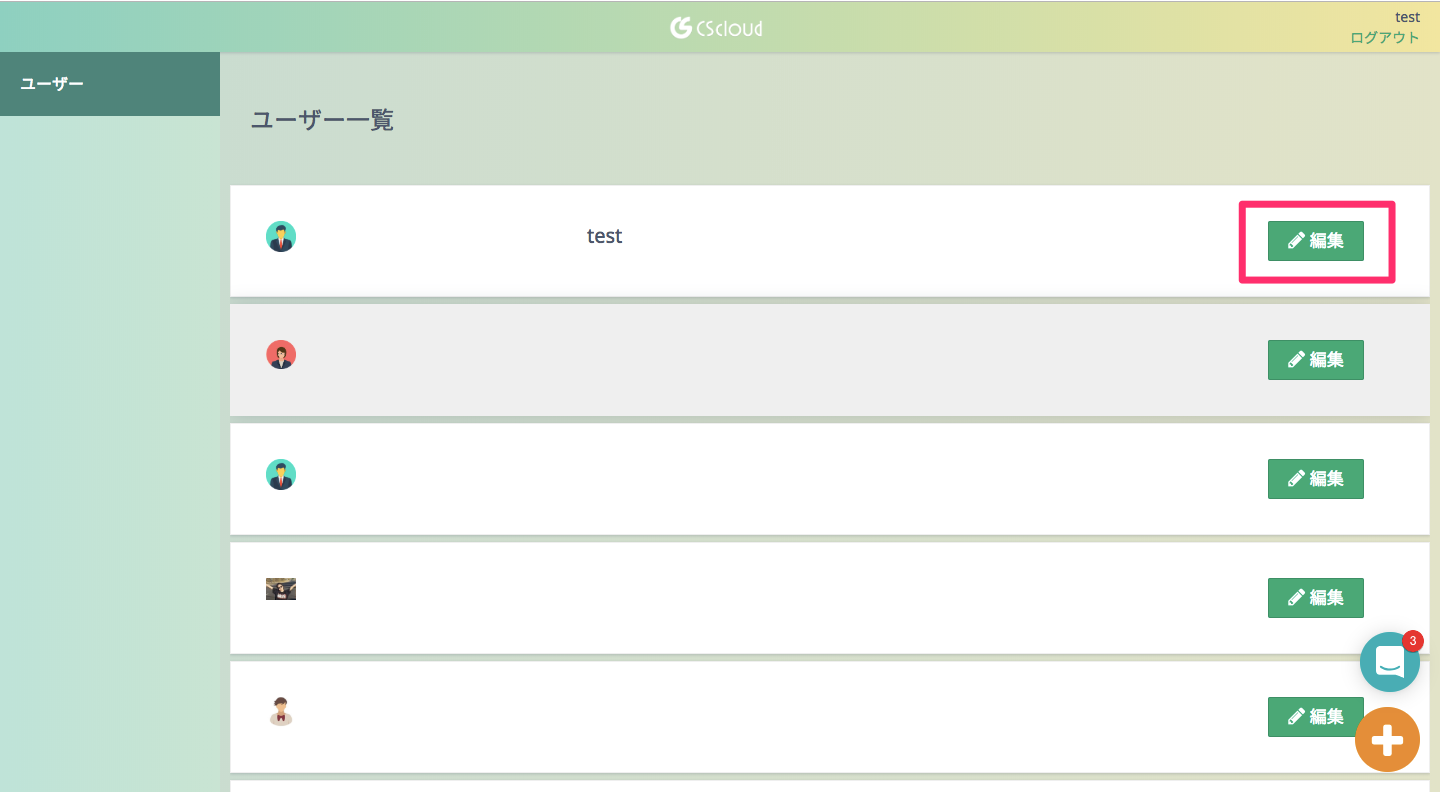This screenshot has width=1440, height=792.
Task: Click the photo thumbnail avatar in fourth row
Action: click(x=281, y=589)
